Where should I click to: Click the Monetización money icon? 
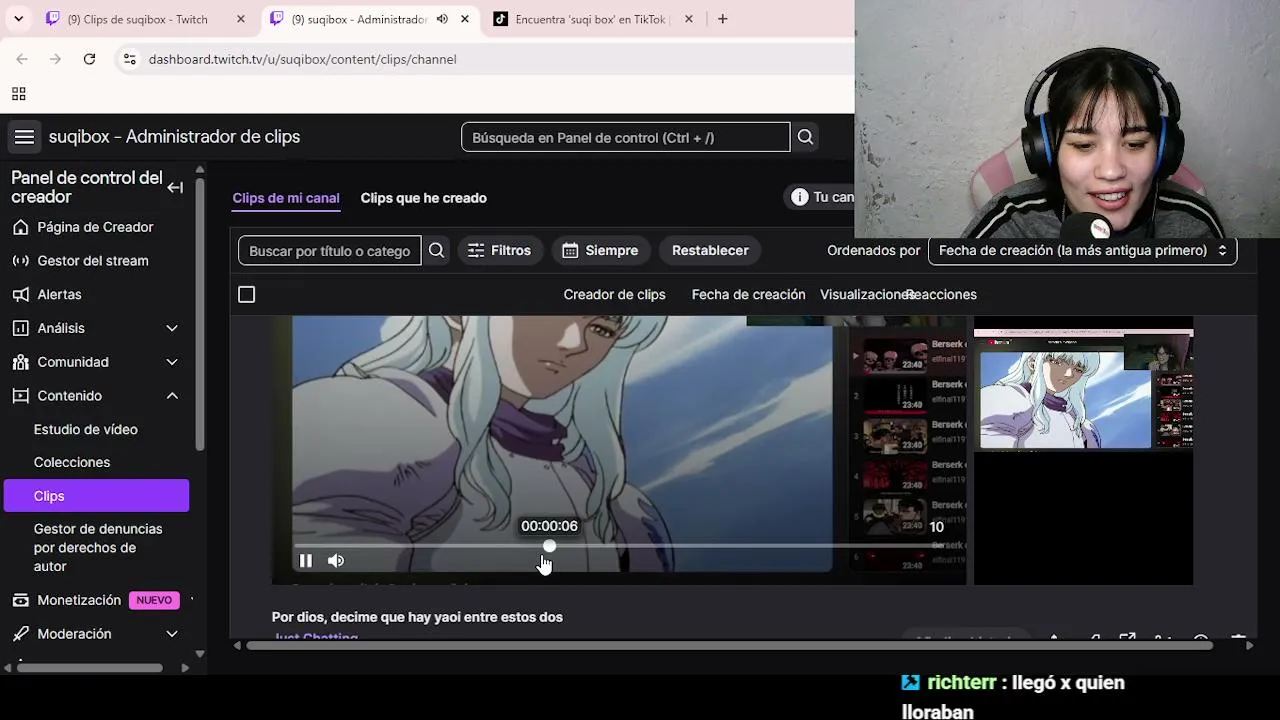pos(20,600)
